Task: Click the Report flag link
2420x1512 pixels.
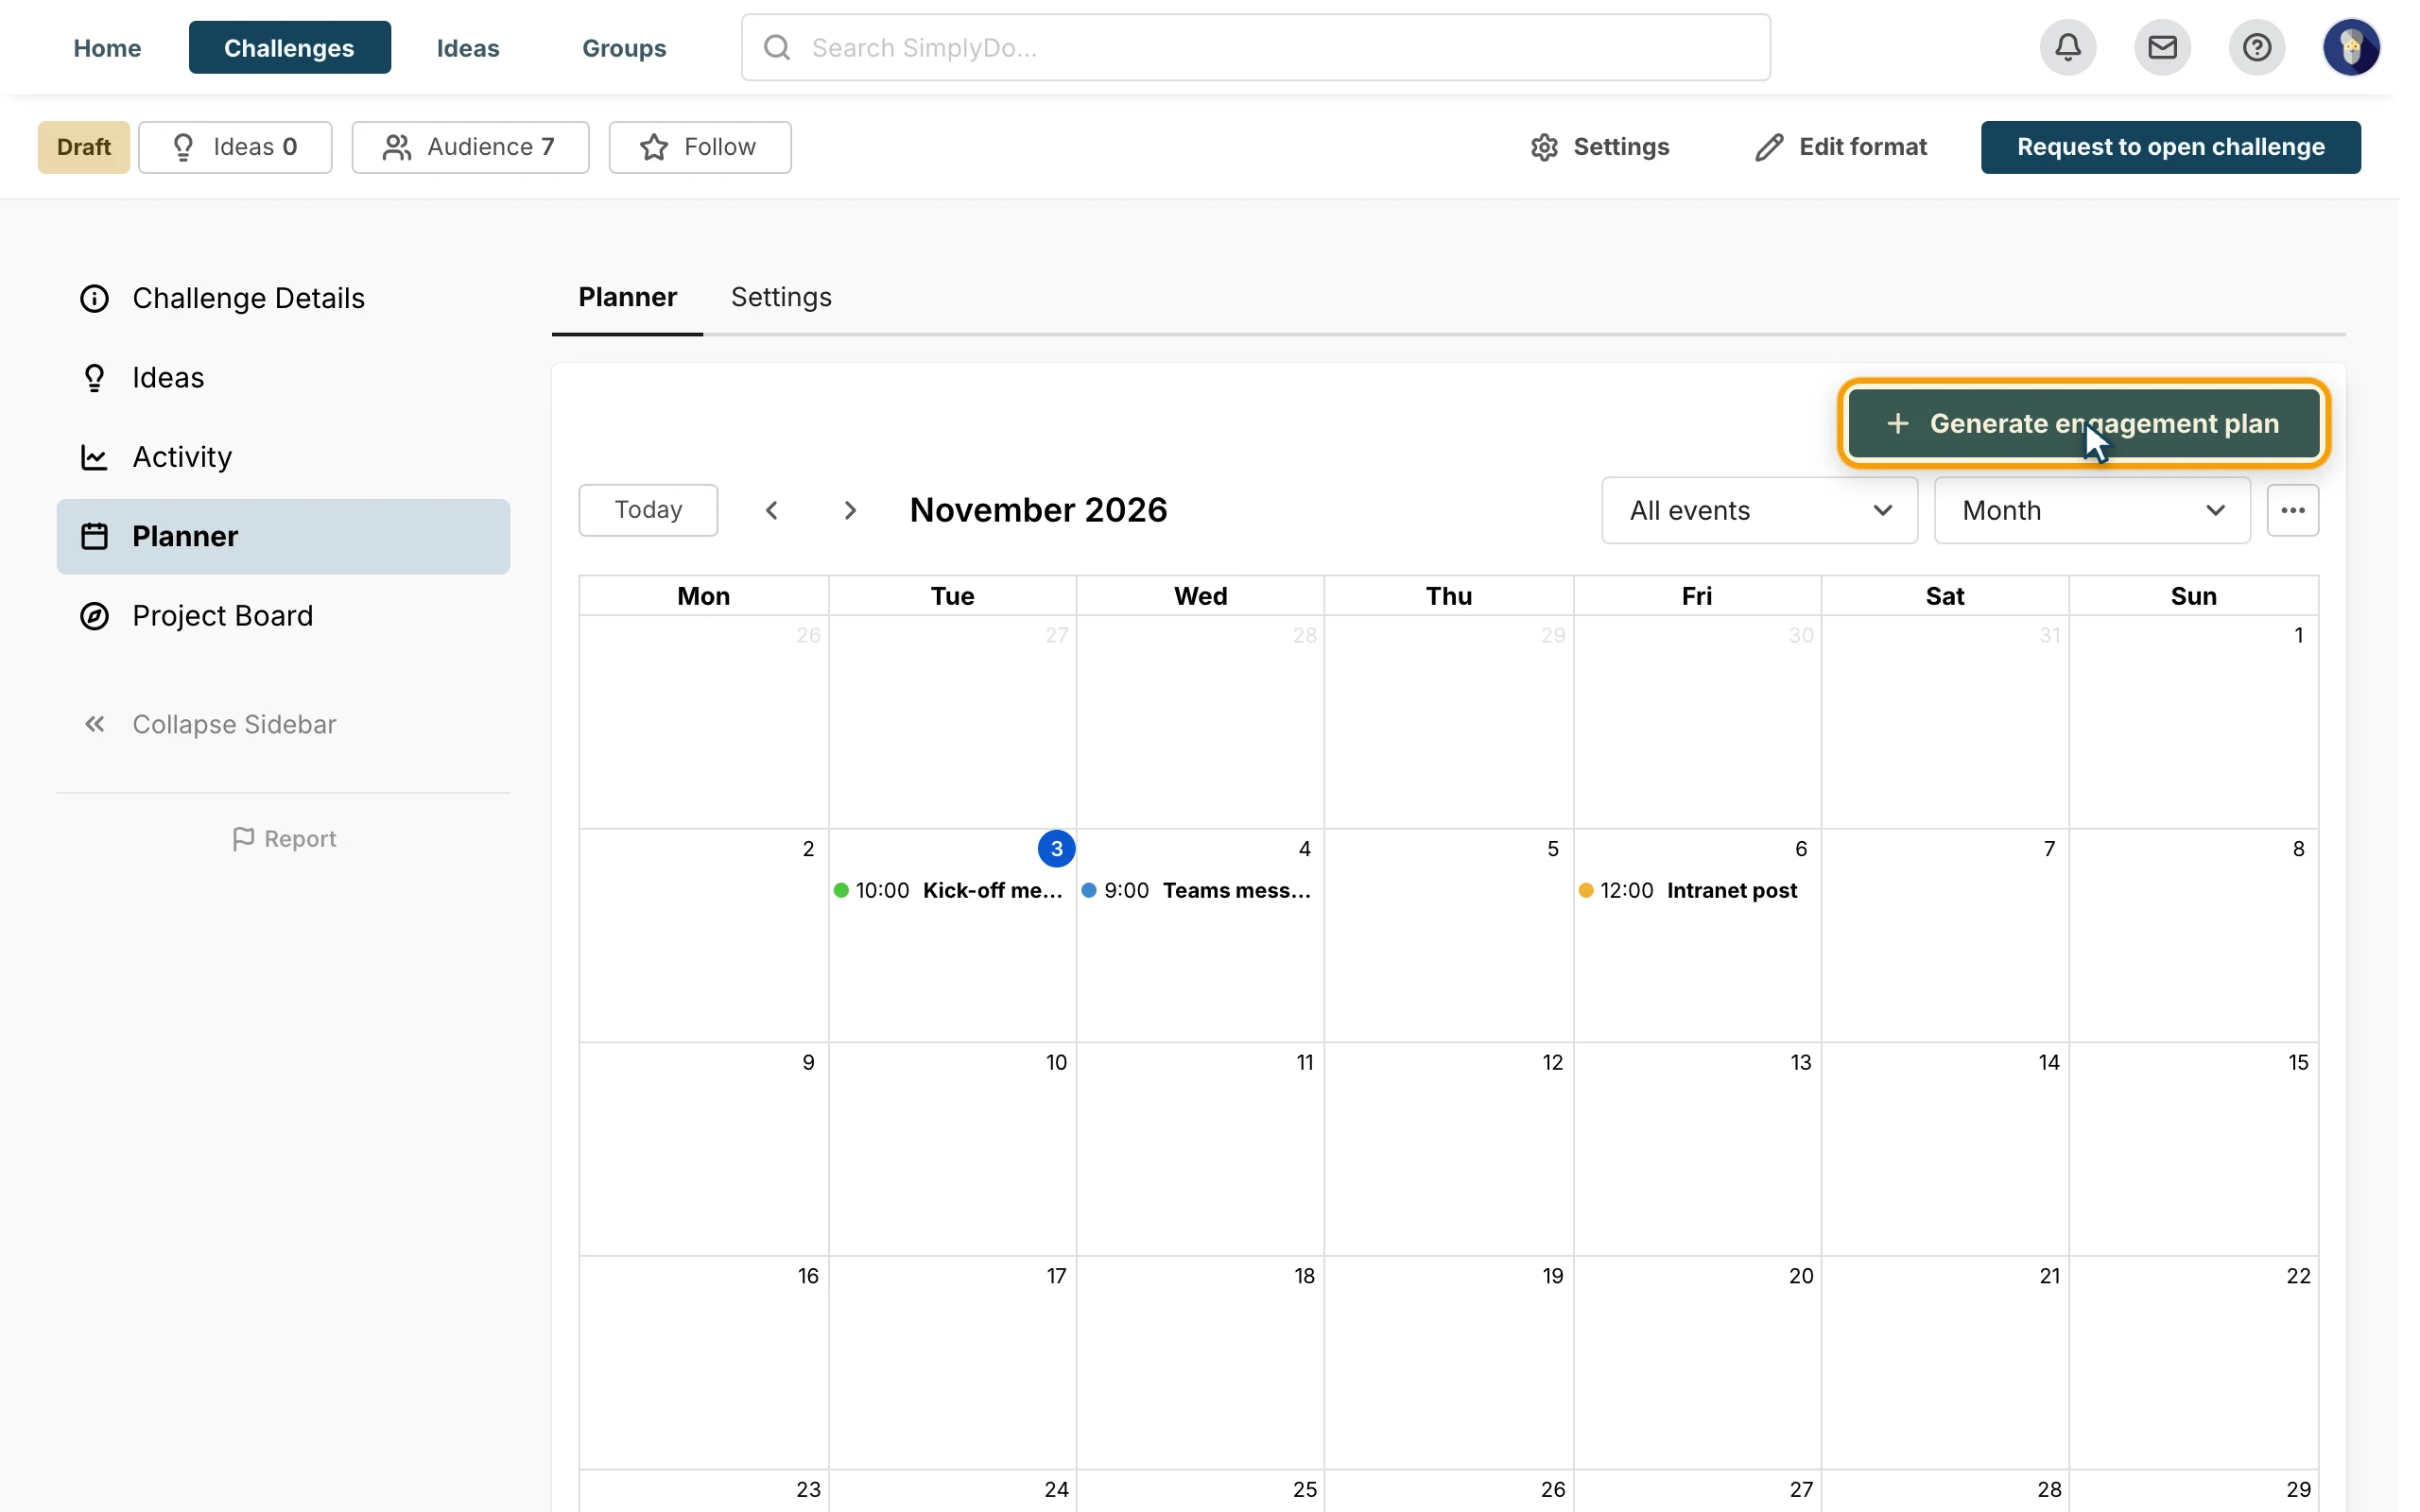Action: point(284,838)
